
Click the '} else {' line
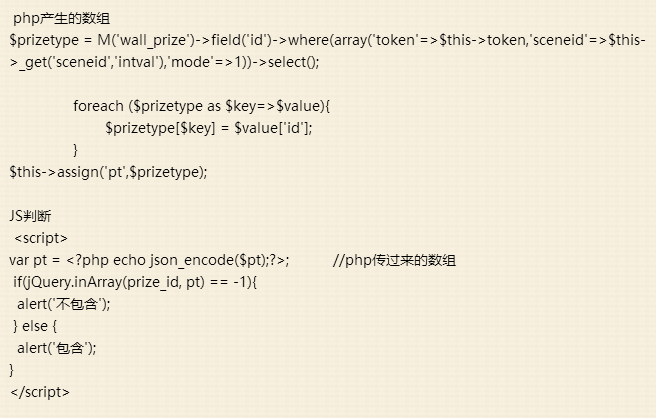click(x=36, y=326)
